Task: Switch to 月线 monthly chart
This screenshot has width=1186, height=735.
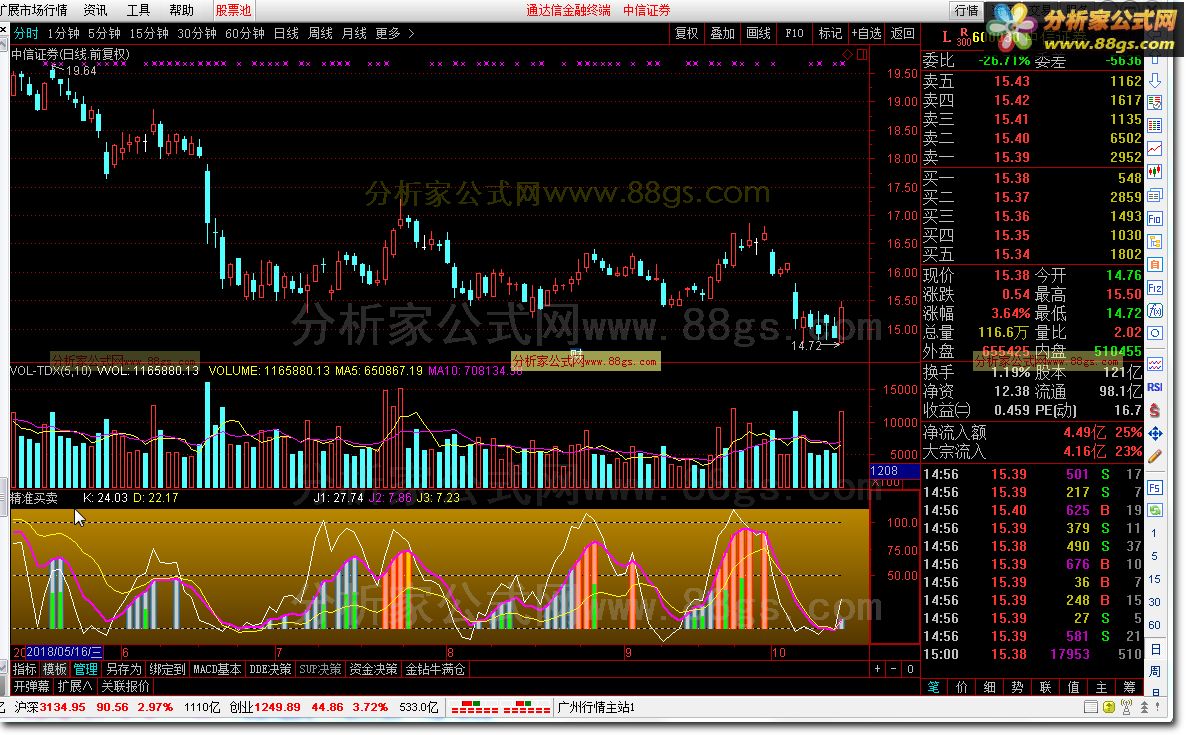Action: [x=354, y=33]
